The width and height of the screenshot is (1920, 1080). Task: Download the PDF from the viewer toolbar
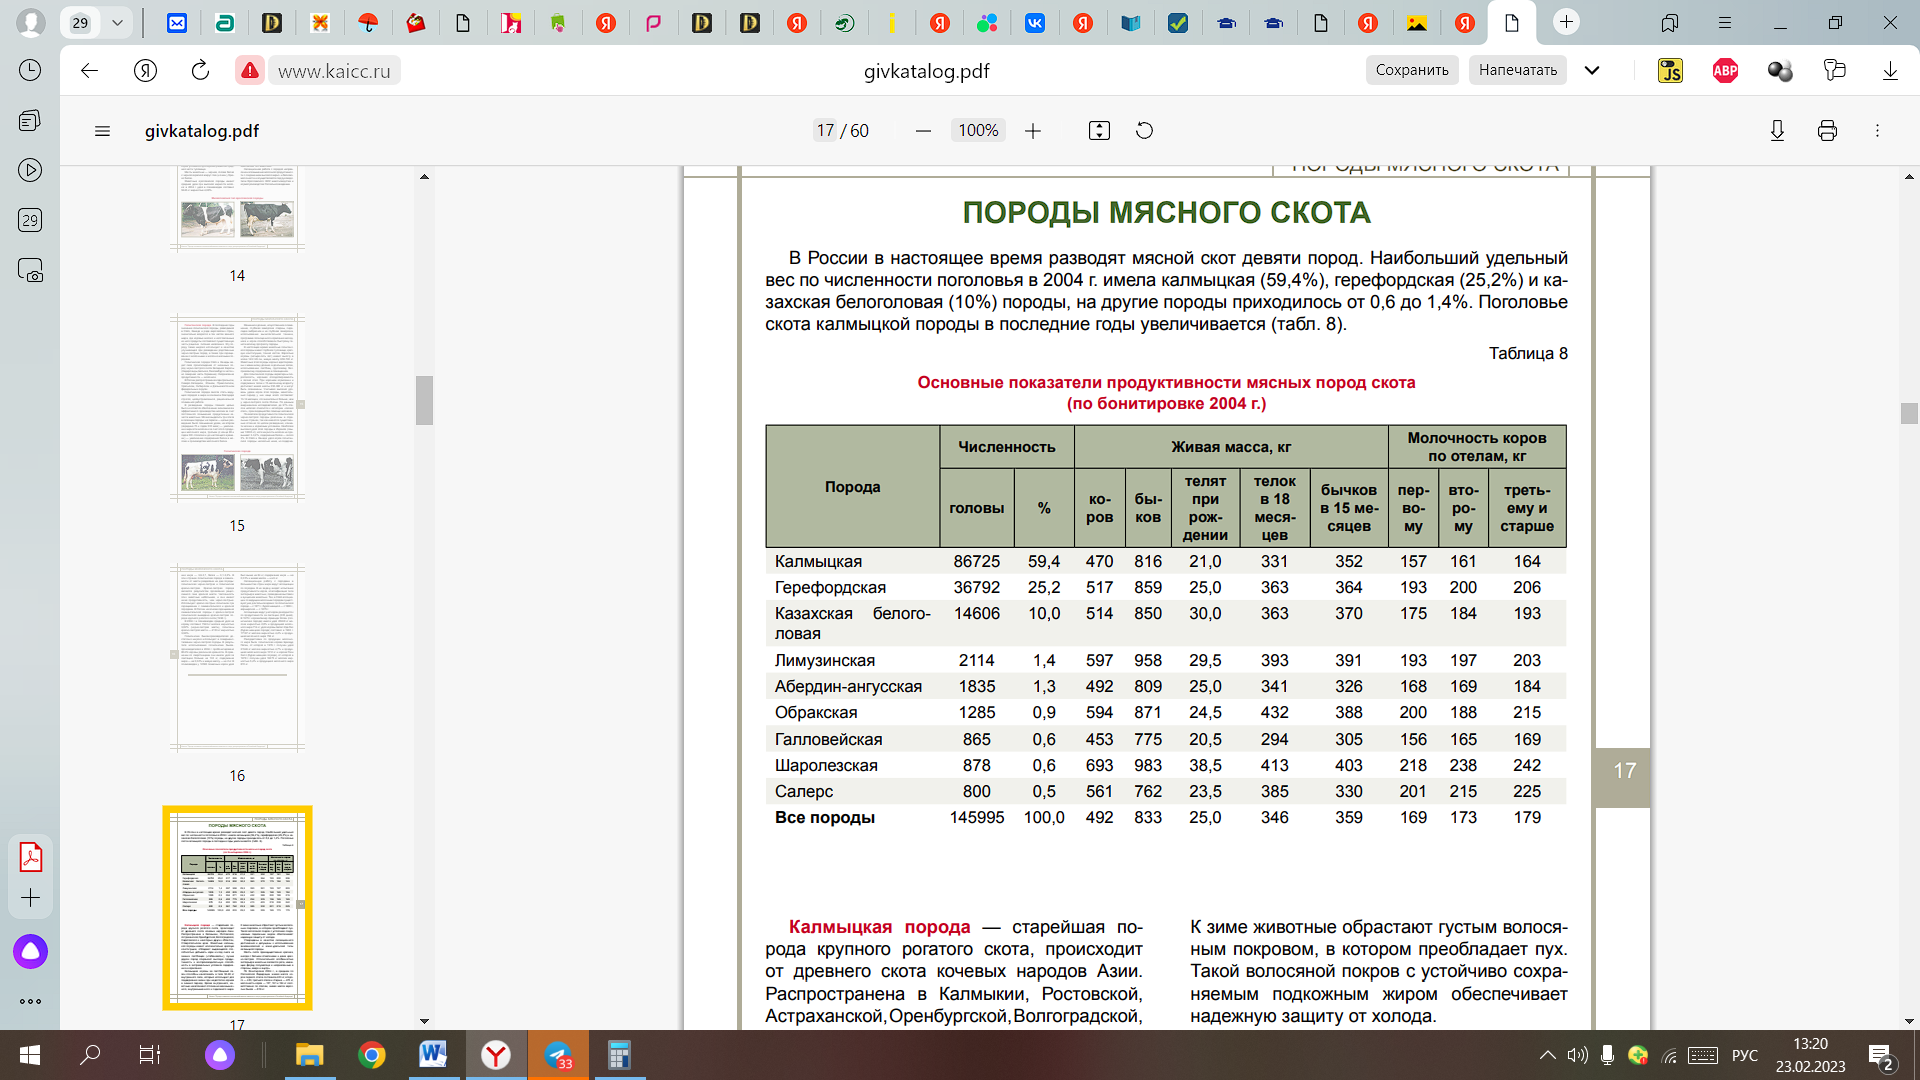1777,131
